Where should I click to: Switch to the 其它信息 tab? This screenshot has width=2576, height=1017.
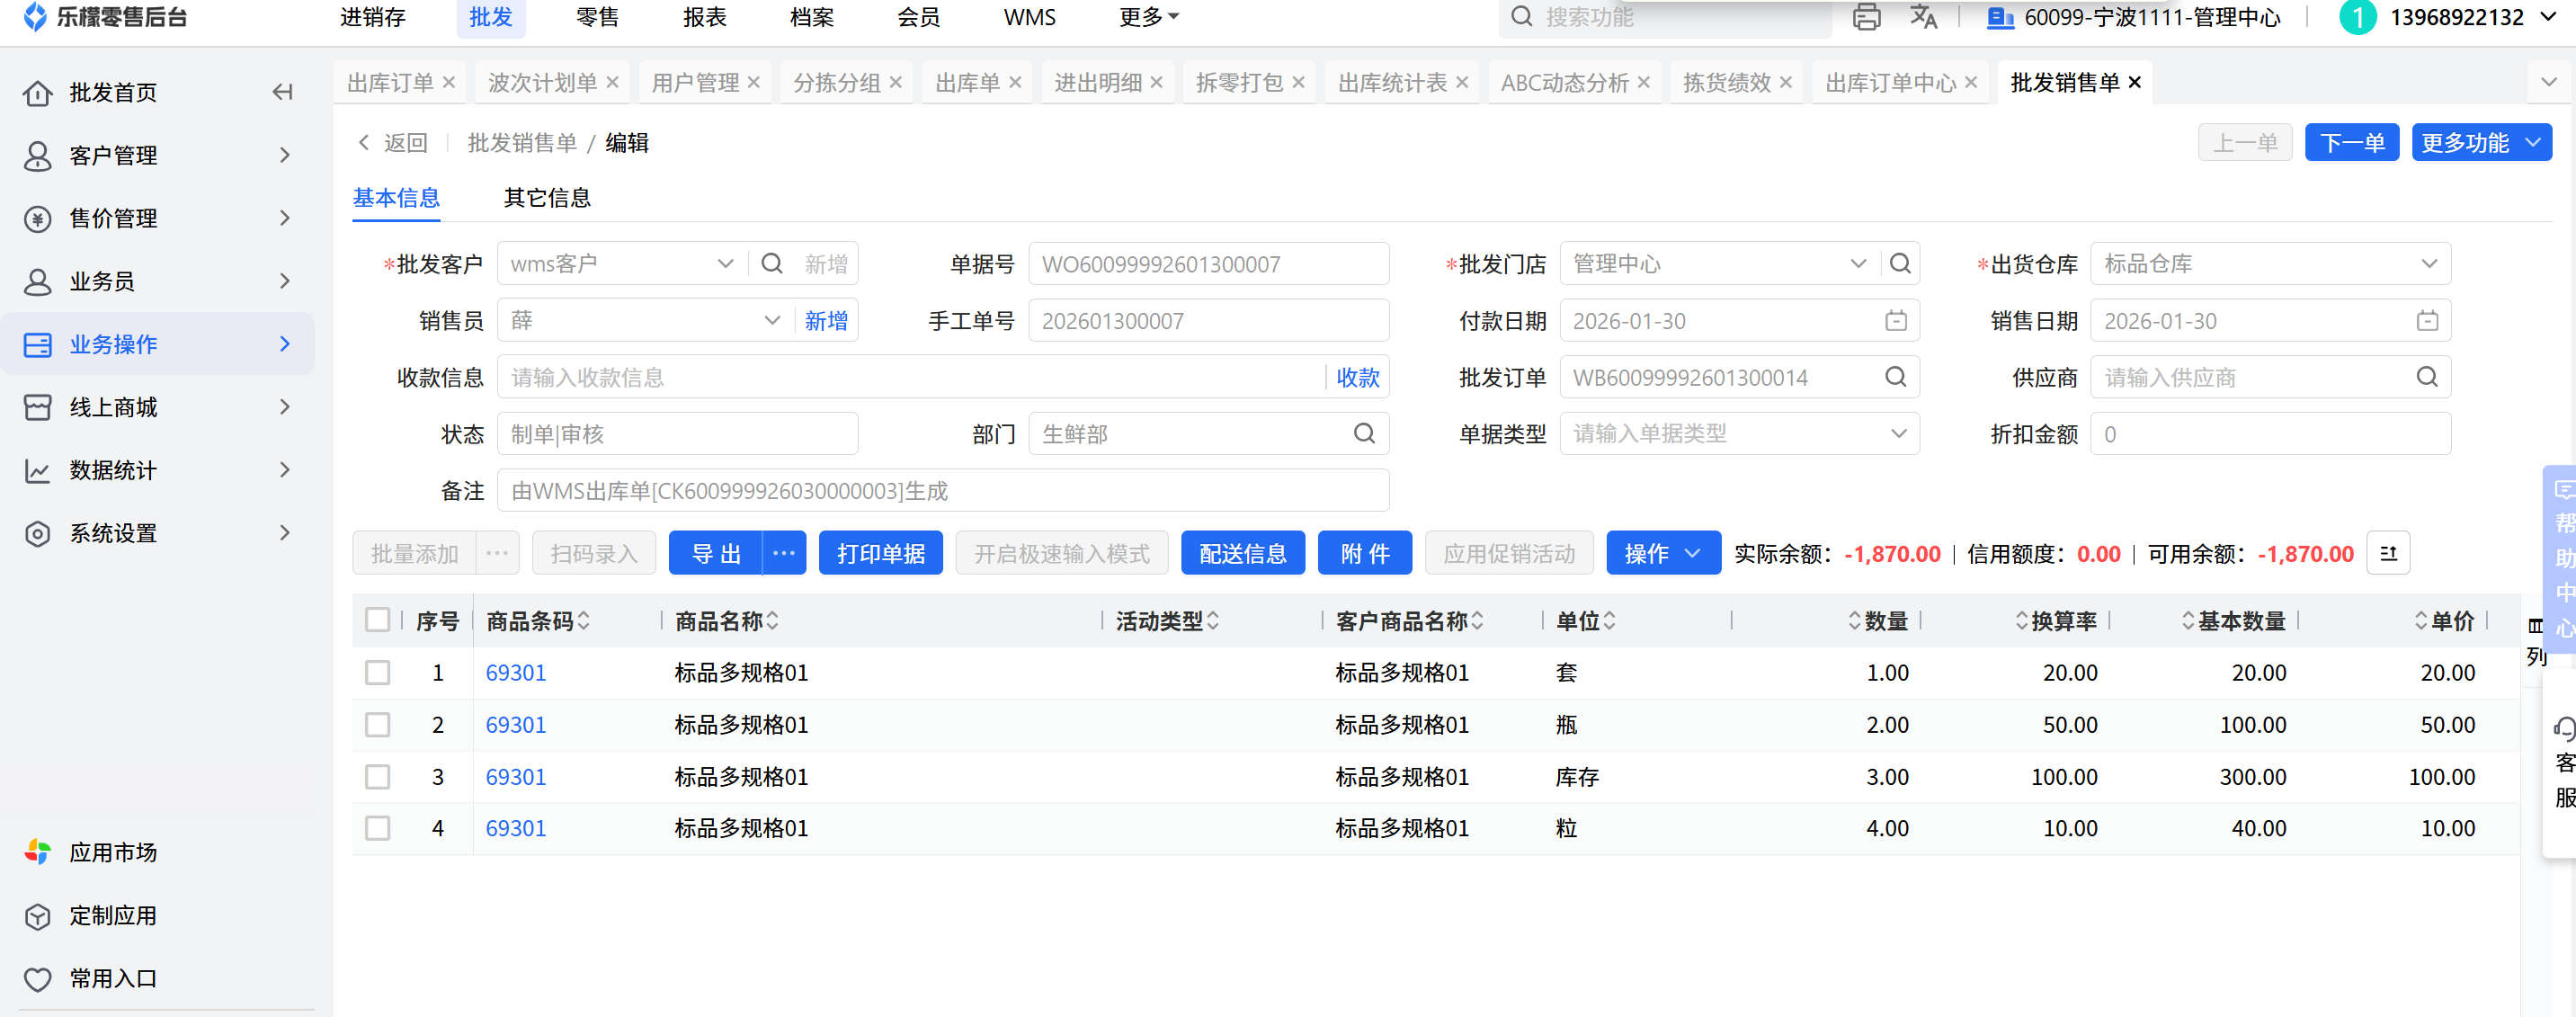pos(546,198)
